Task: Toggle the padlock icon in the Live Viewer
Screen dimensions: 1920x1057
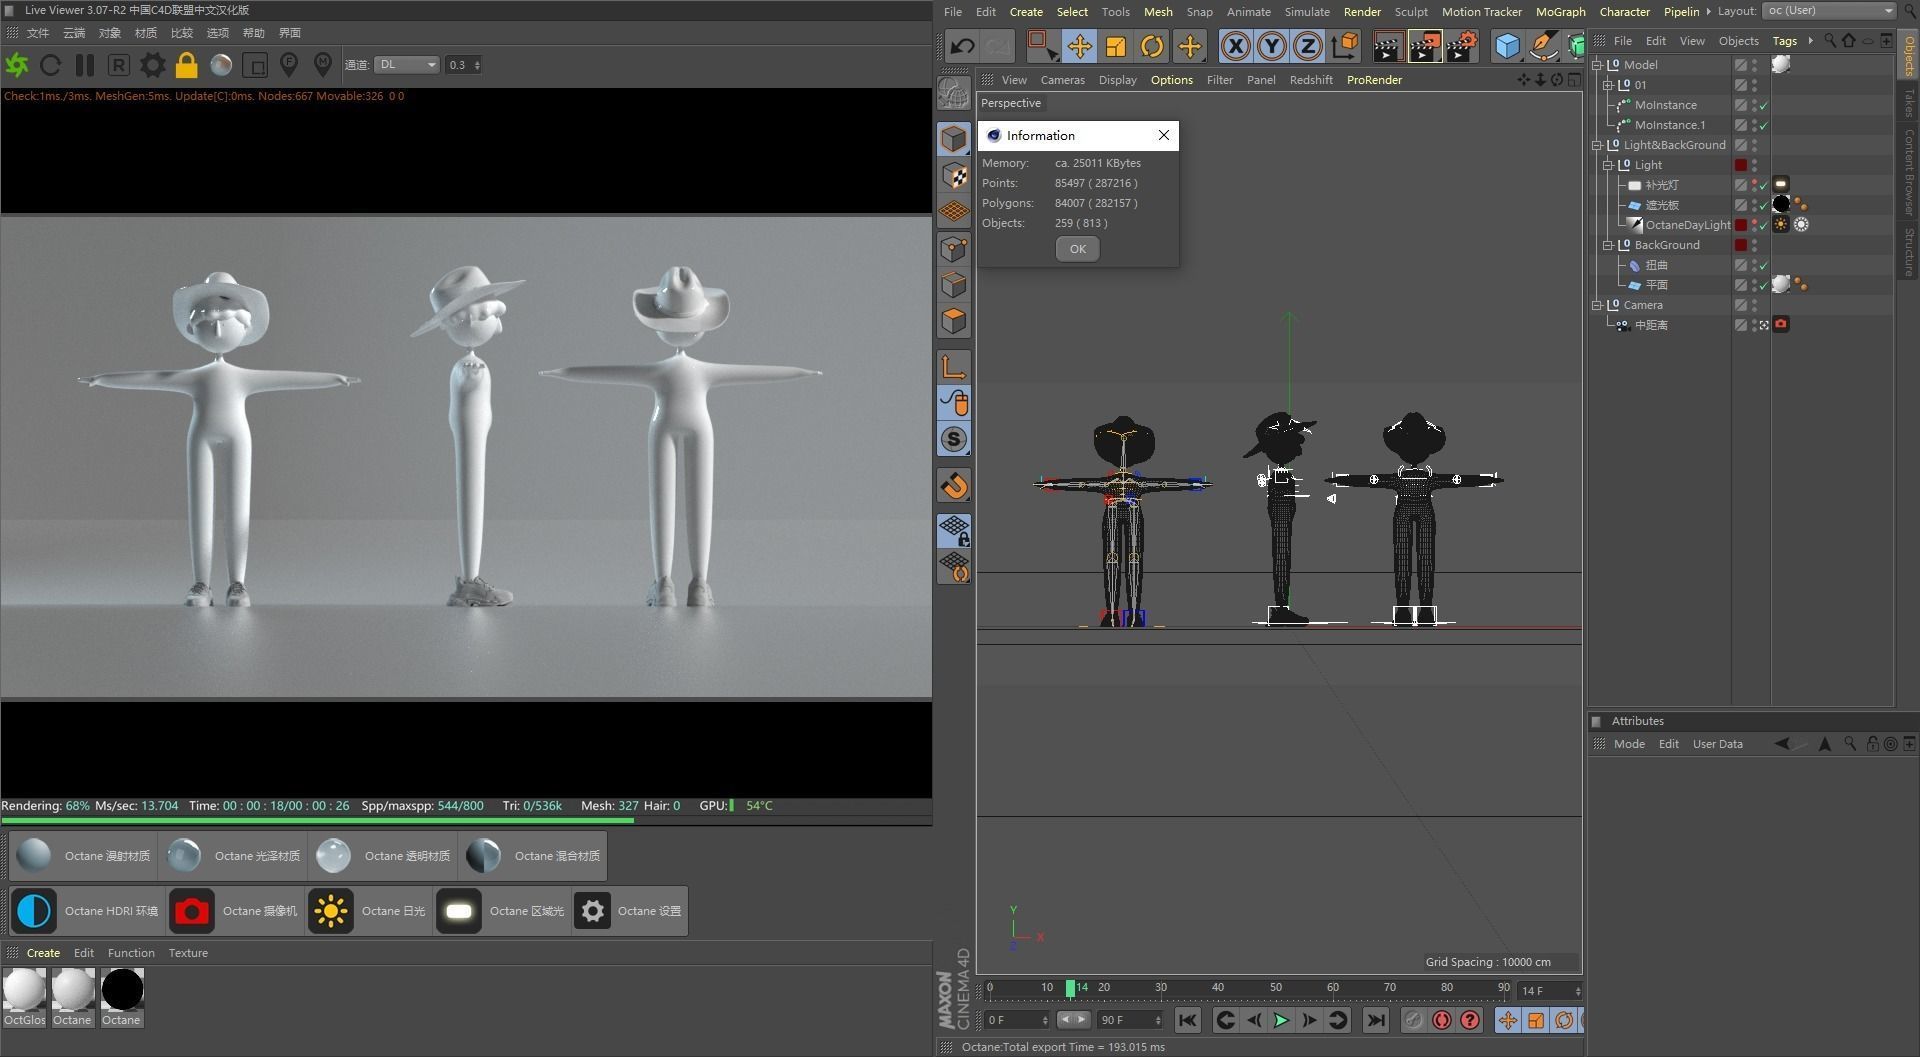Action: point(186,64)
